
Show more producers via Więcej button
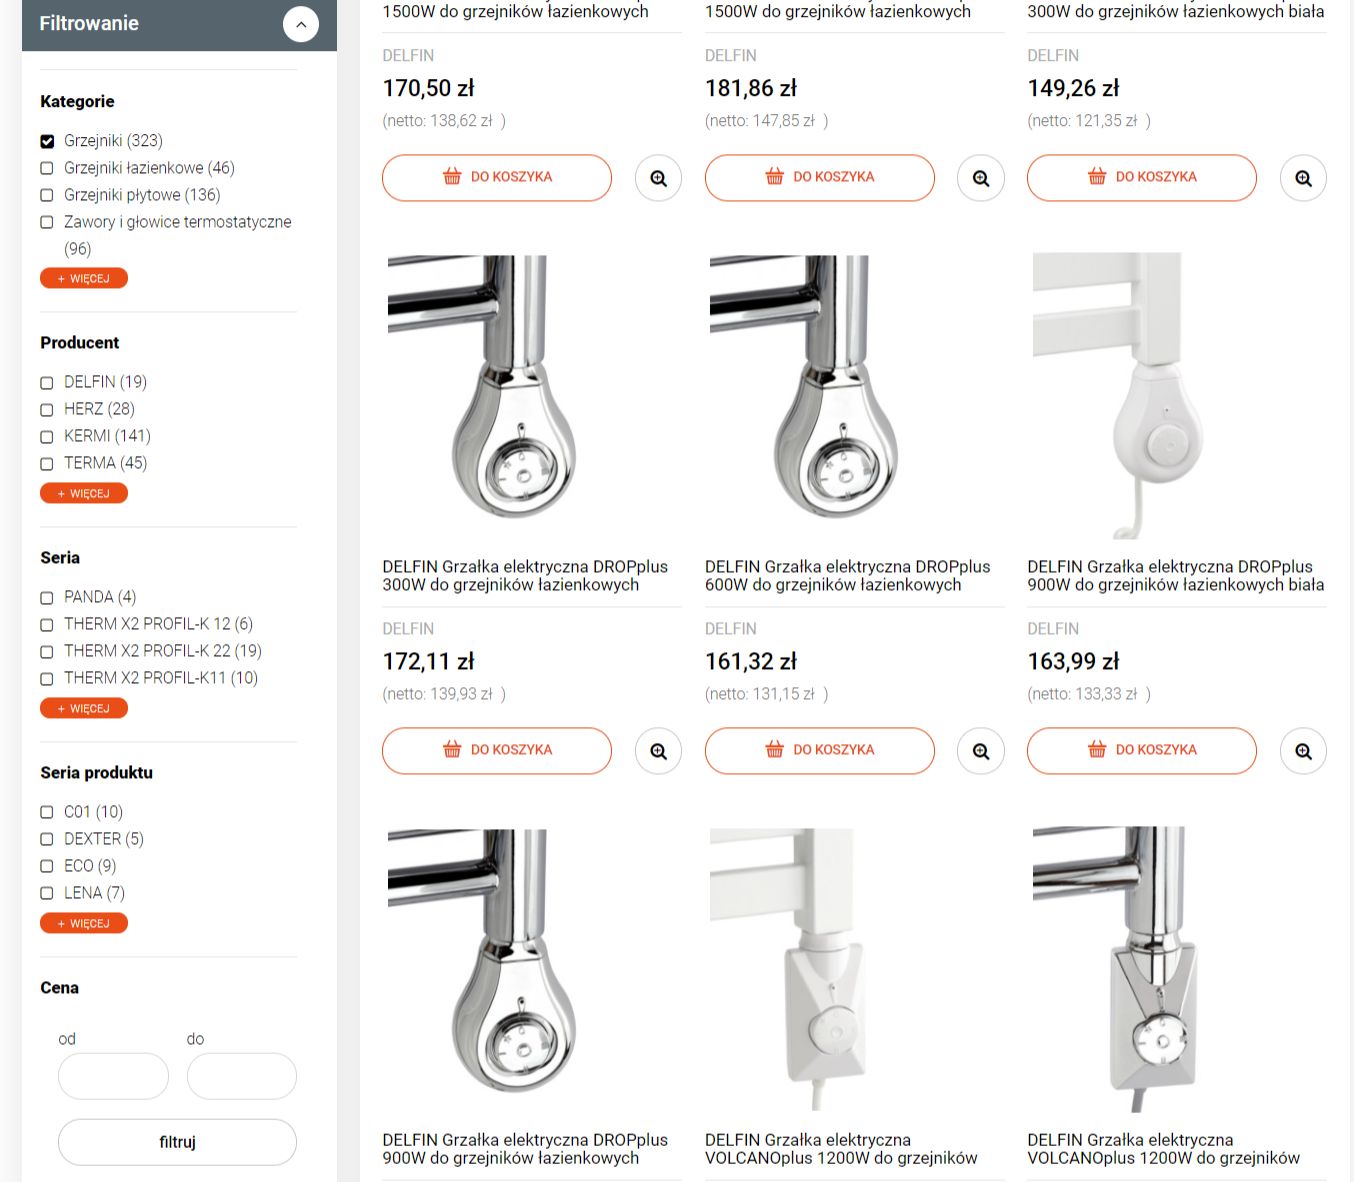point(84,493)
